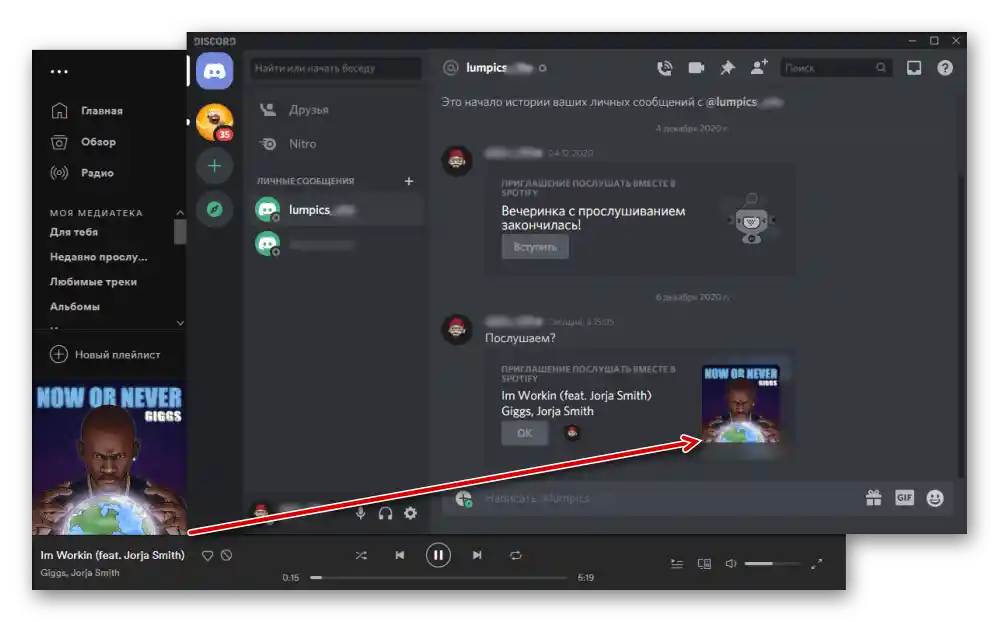Open Альбомы in Spotify library
Image resolution: width=999 pixels, height=622 pixels.
pos(75,307)
